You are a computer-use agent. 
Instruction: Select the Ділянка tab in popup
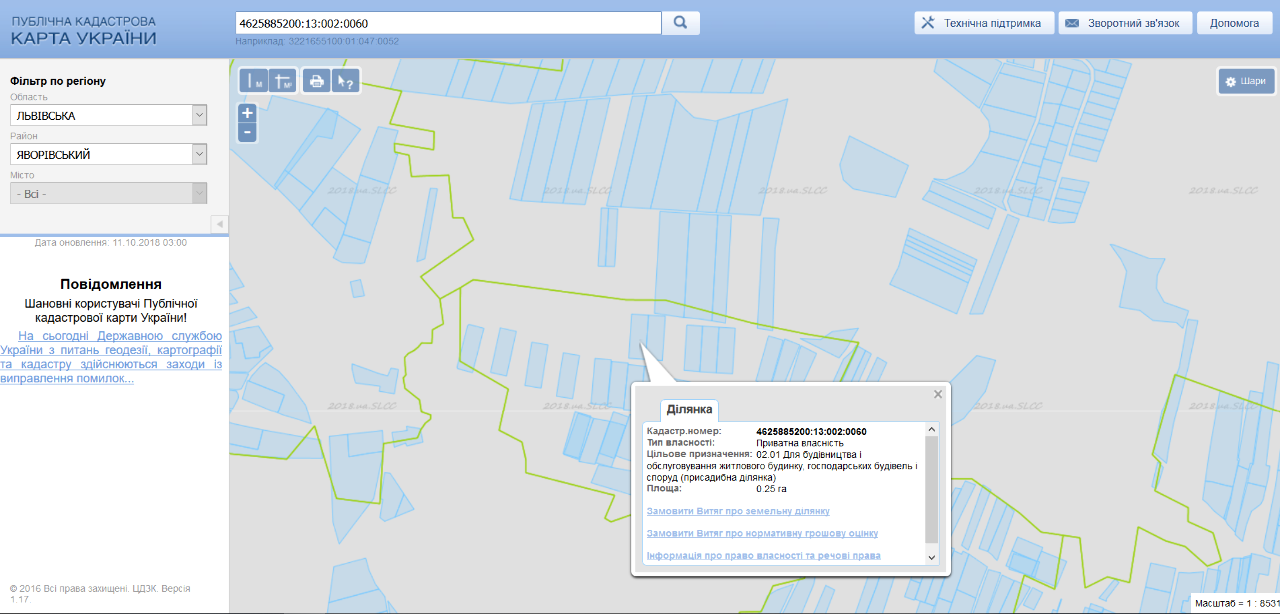click(689, 410)
